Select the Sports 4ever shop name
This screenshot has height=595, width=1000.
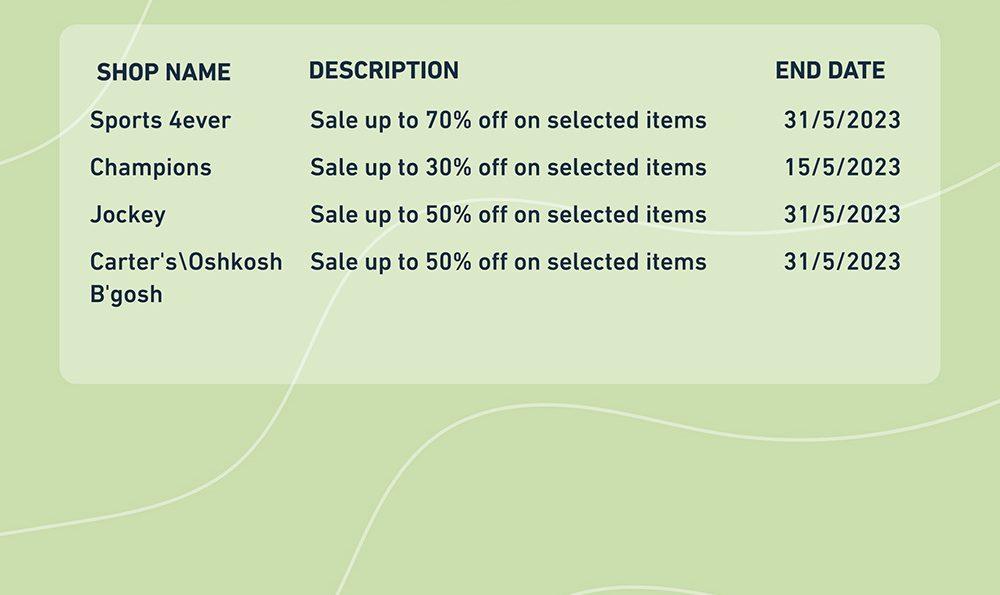(x=160, y=120)
